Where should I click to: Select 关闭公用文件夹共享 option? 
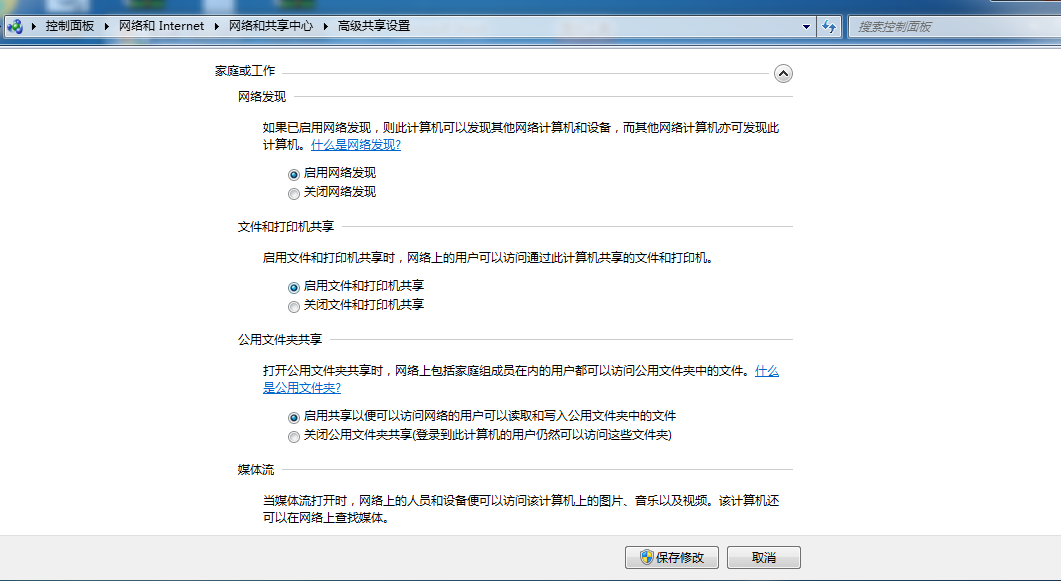[293, 436]
